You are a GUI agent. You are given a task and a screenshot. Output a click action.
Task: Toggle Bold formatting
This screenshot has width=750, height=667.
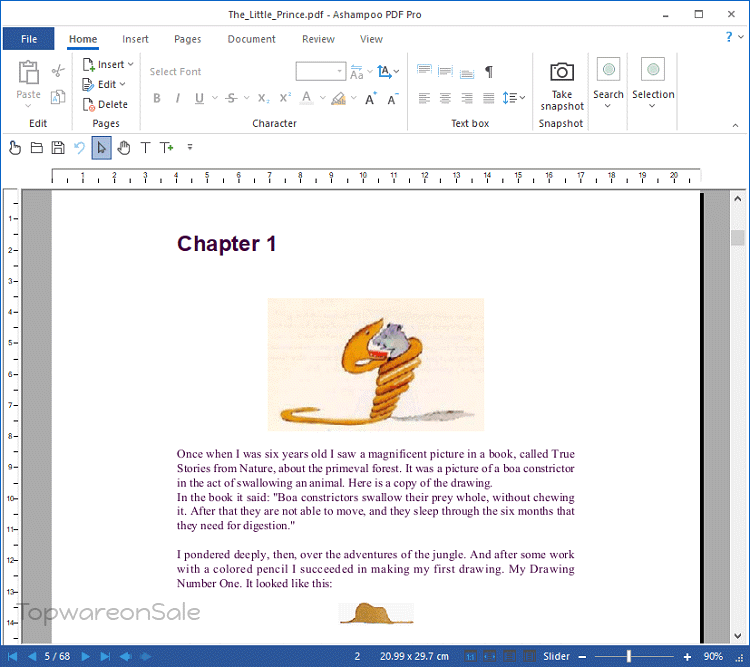(x=156, y=98)
